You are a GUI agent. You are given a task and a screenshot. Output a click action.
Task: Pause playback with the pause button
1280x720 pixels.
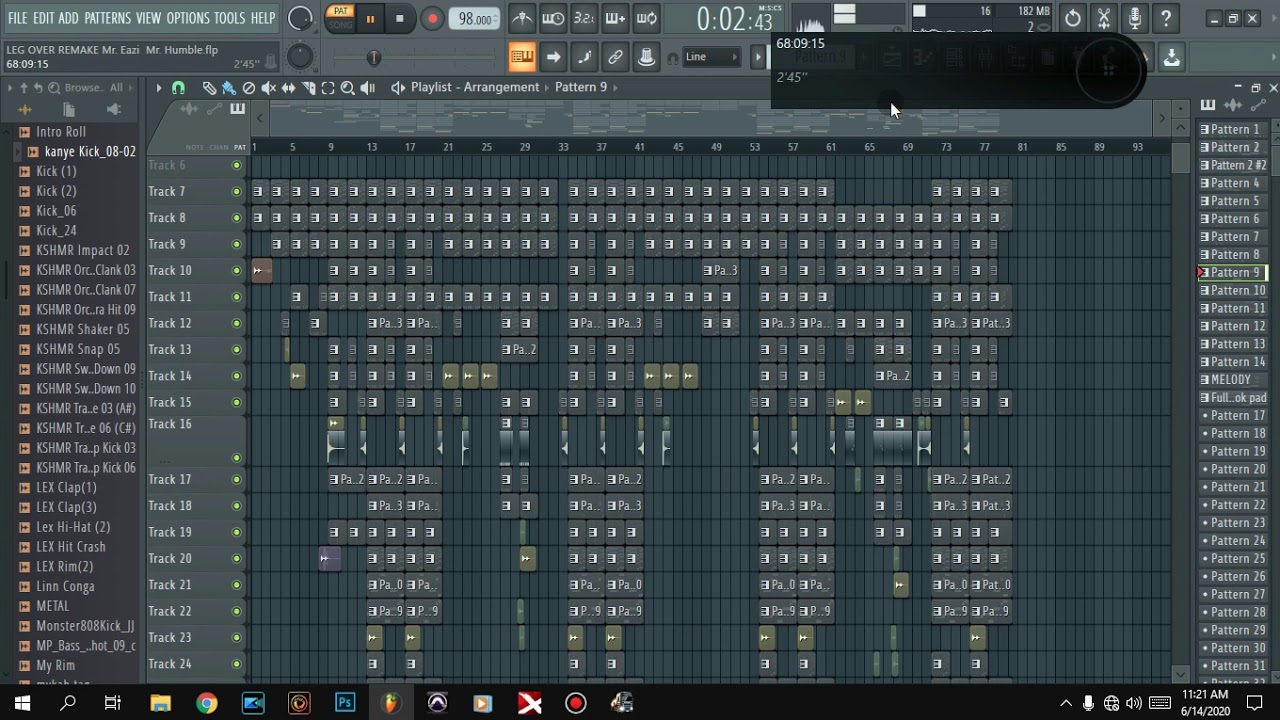coord(370,19)
